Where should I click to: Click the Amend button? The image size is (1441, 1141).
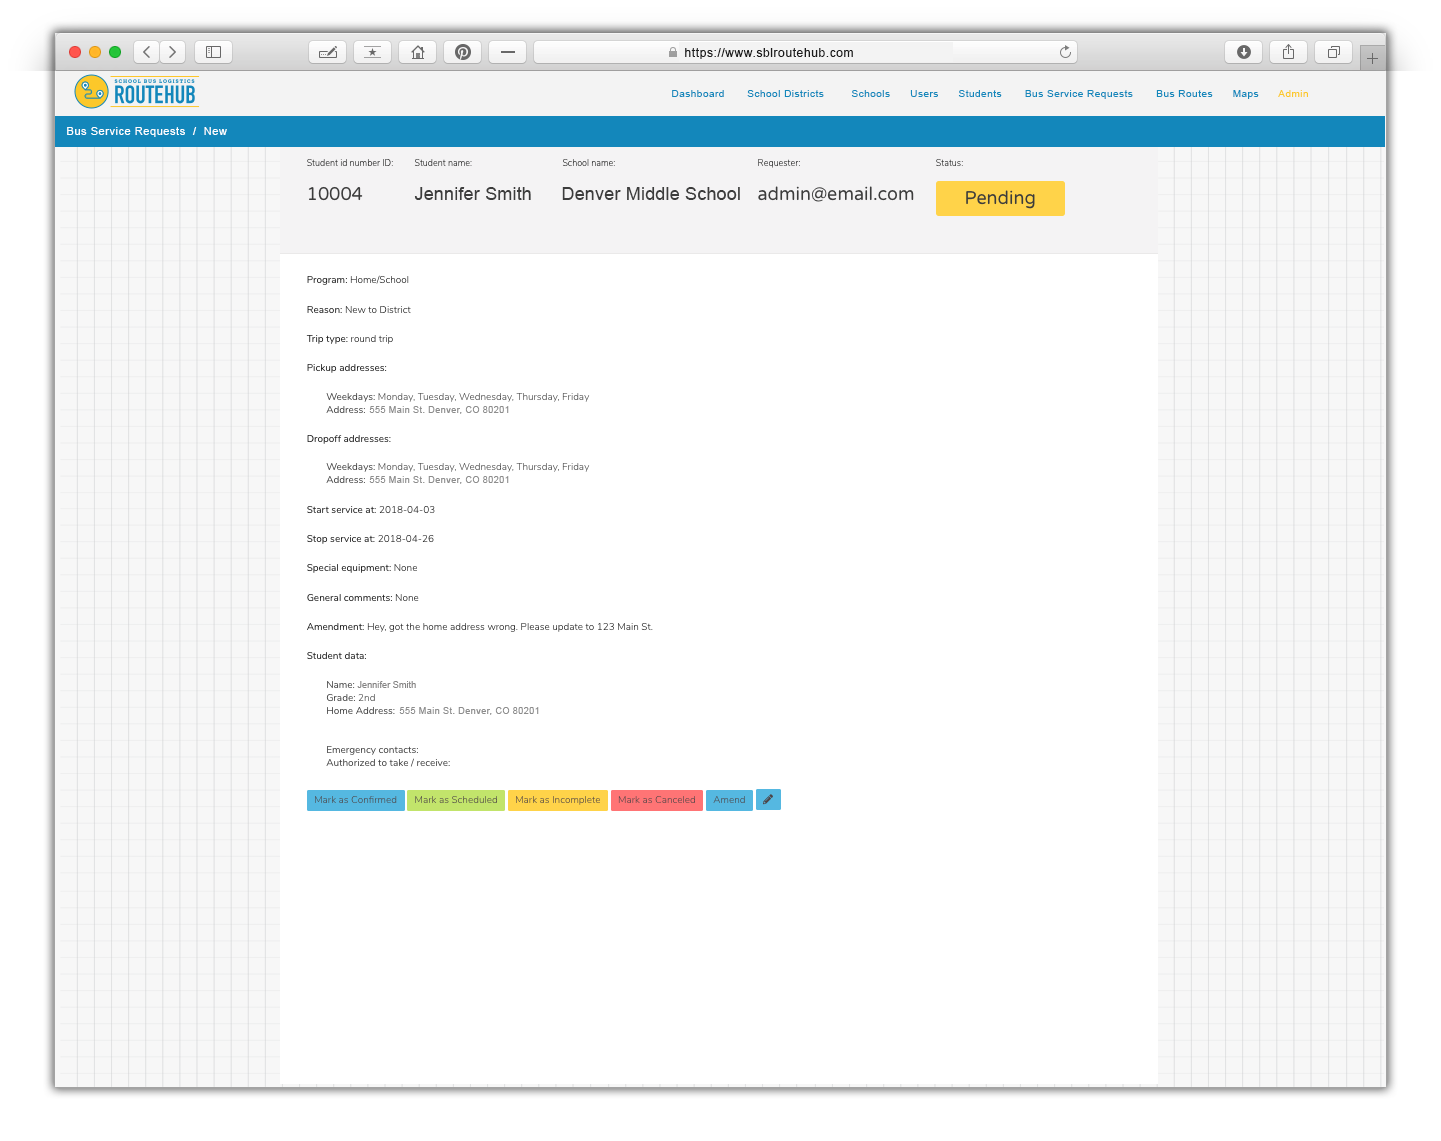[x=729, y=800]
